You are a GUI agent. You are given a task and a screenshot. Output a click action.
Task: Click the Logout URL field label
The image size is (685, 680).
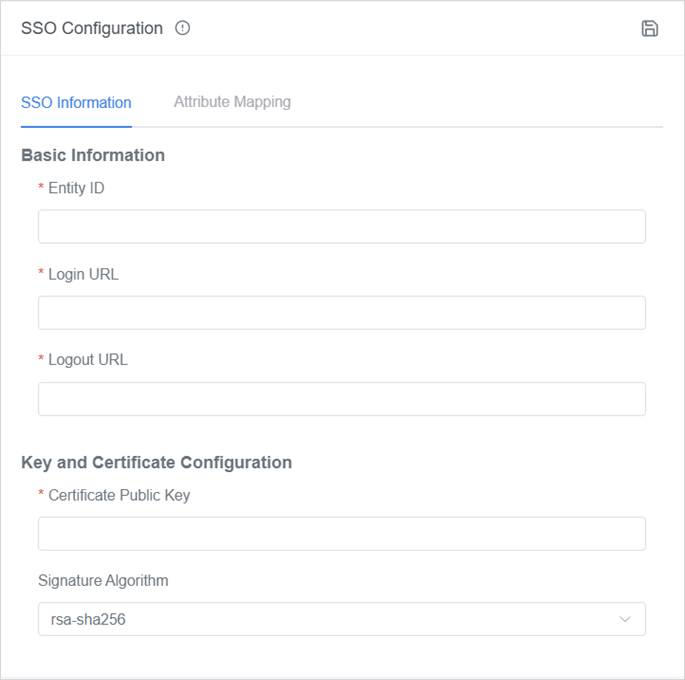coord(88,360)
